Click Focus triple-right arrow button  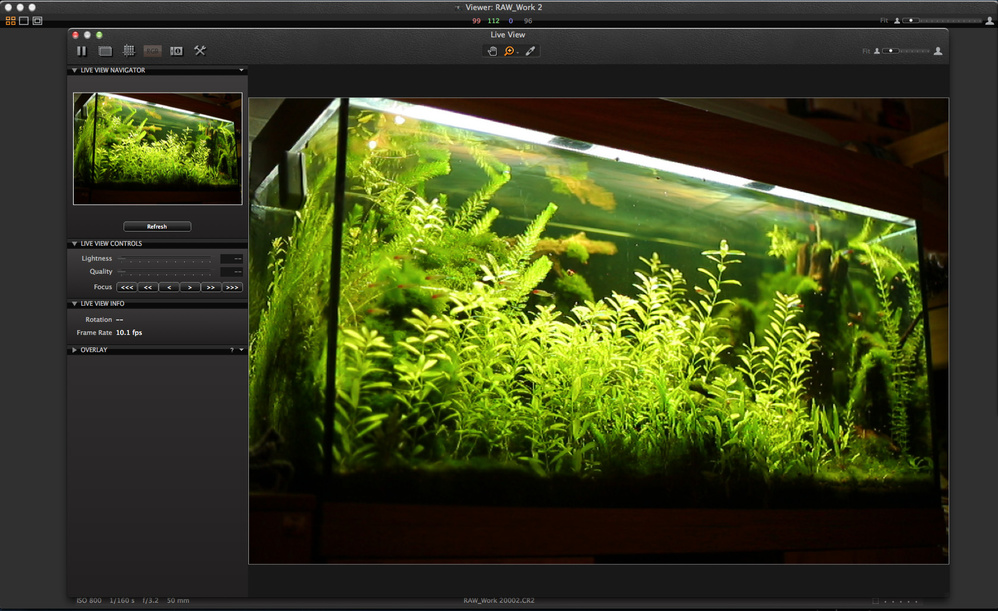(232, 288)
